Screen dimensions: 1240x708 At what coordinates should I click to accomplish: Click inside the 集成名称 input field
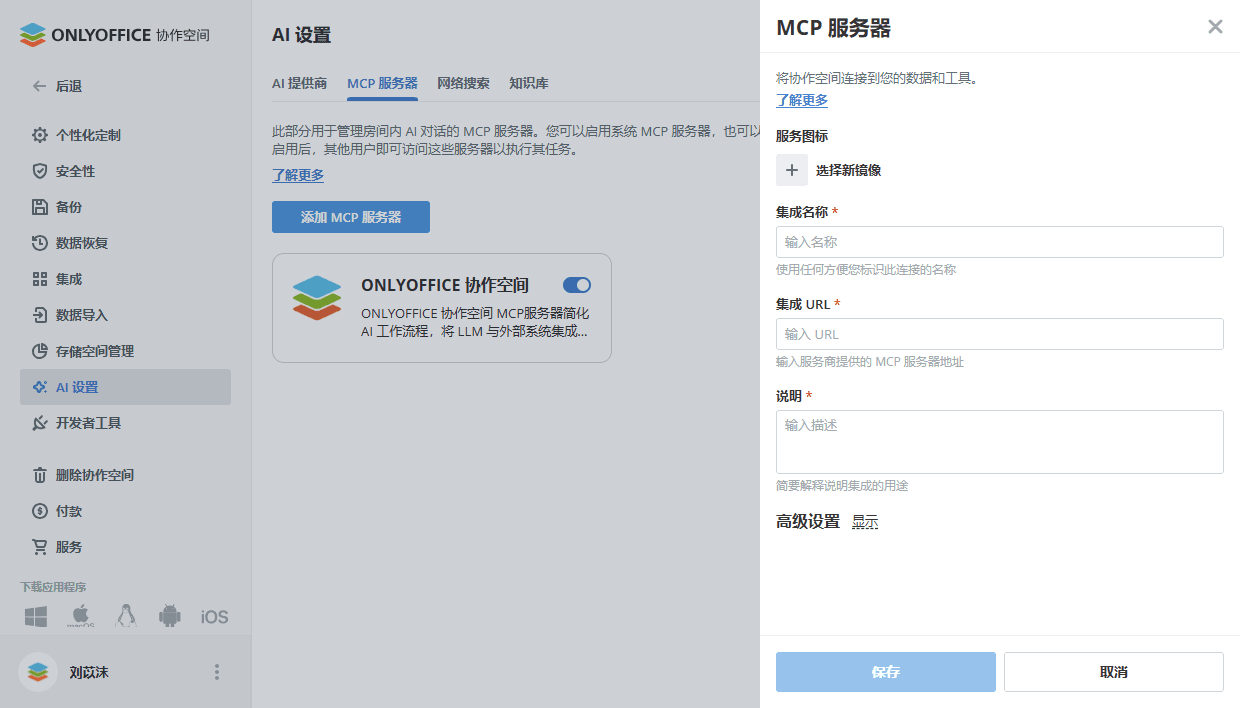(999, 241)
